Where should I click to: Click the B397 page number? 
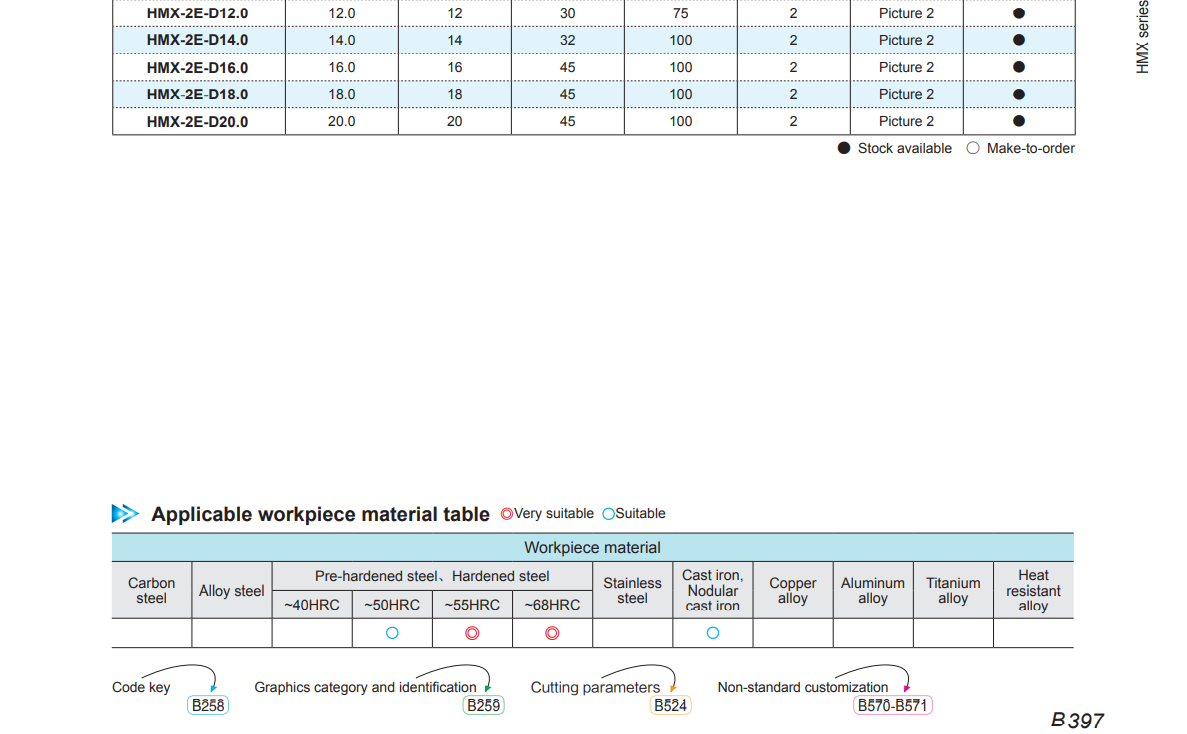(1077, 720)
